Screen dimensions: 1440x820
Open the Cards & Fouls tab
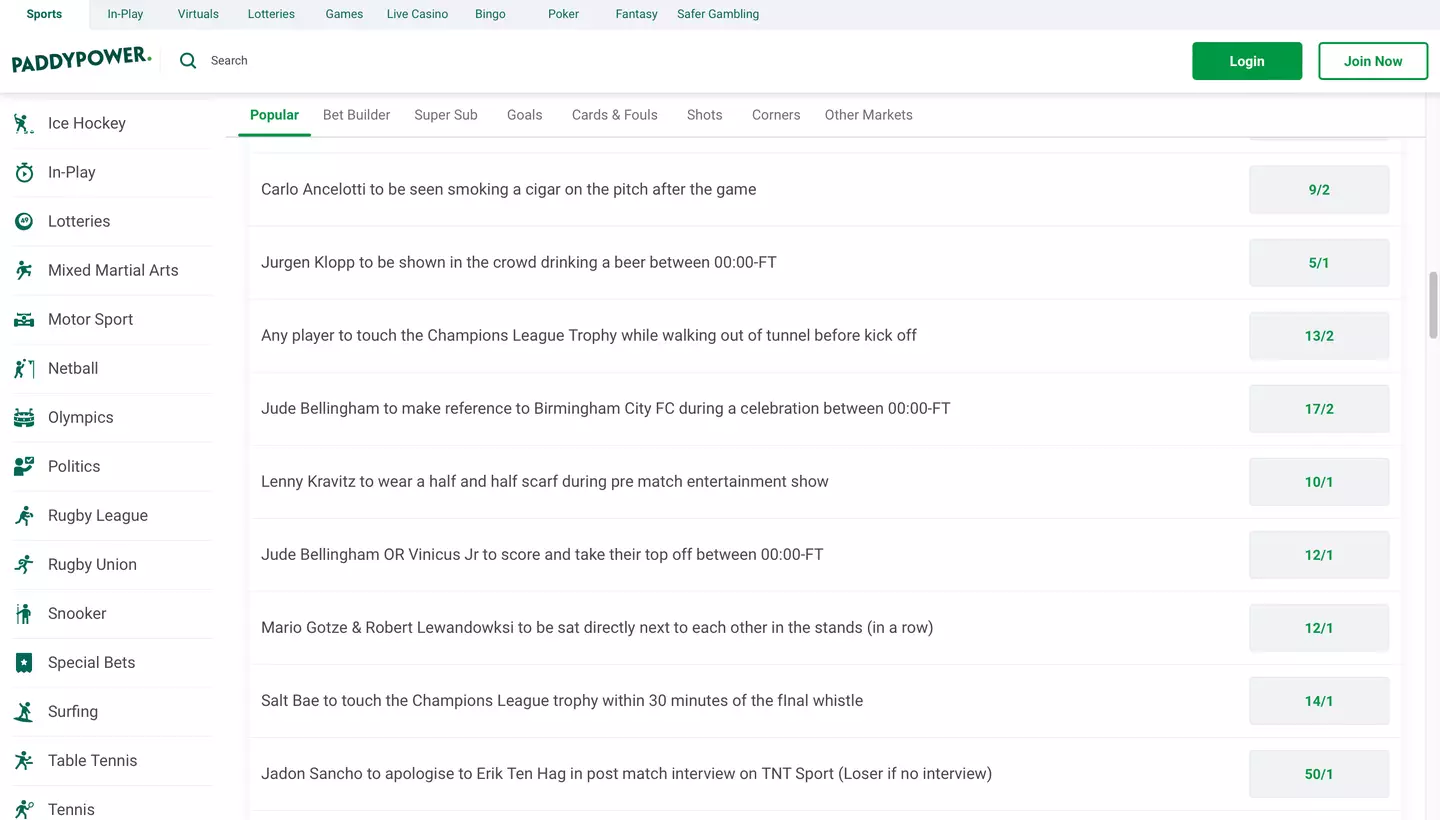coord(614,115)
